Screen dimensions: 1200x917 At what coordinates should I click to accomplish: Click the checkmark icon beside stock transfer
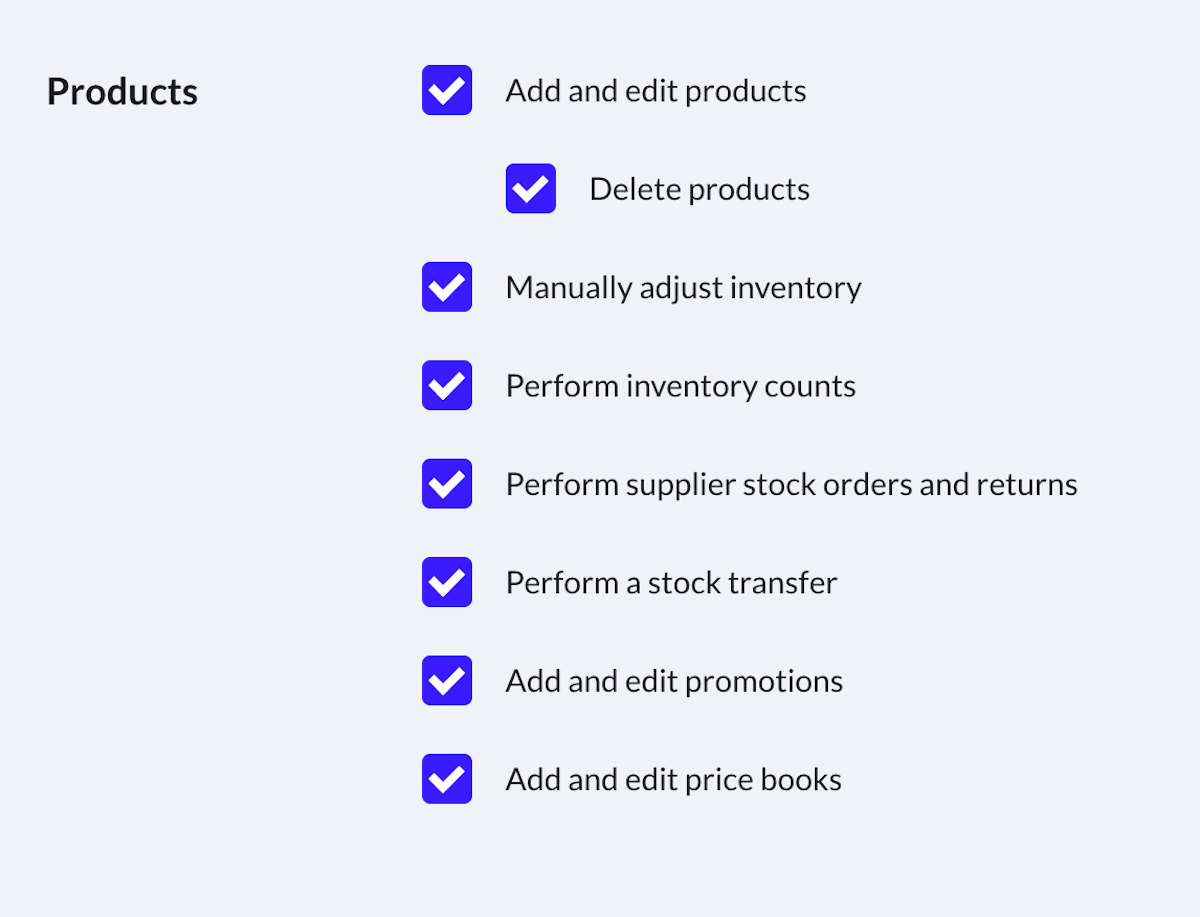[x=447, y=582]
